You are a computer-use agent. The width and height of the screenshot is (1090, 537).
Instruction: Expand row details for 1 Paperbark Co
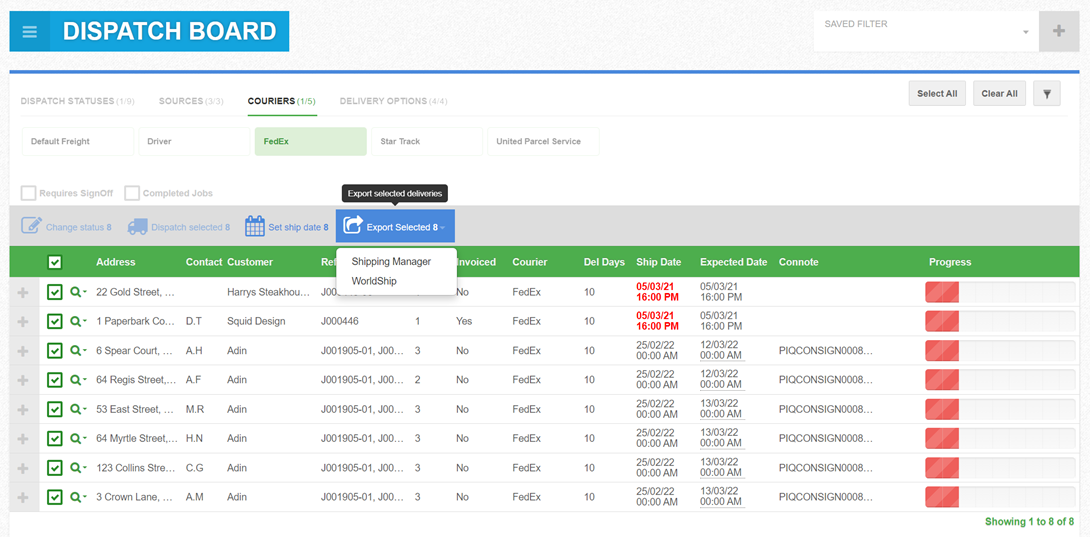(x=22, y=322)
